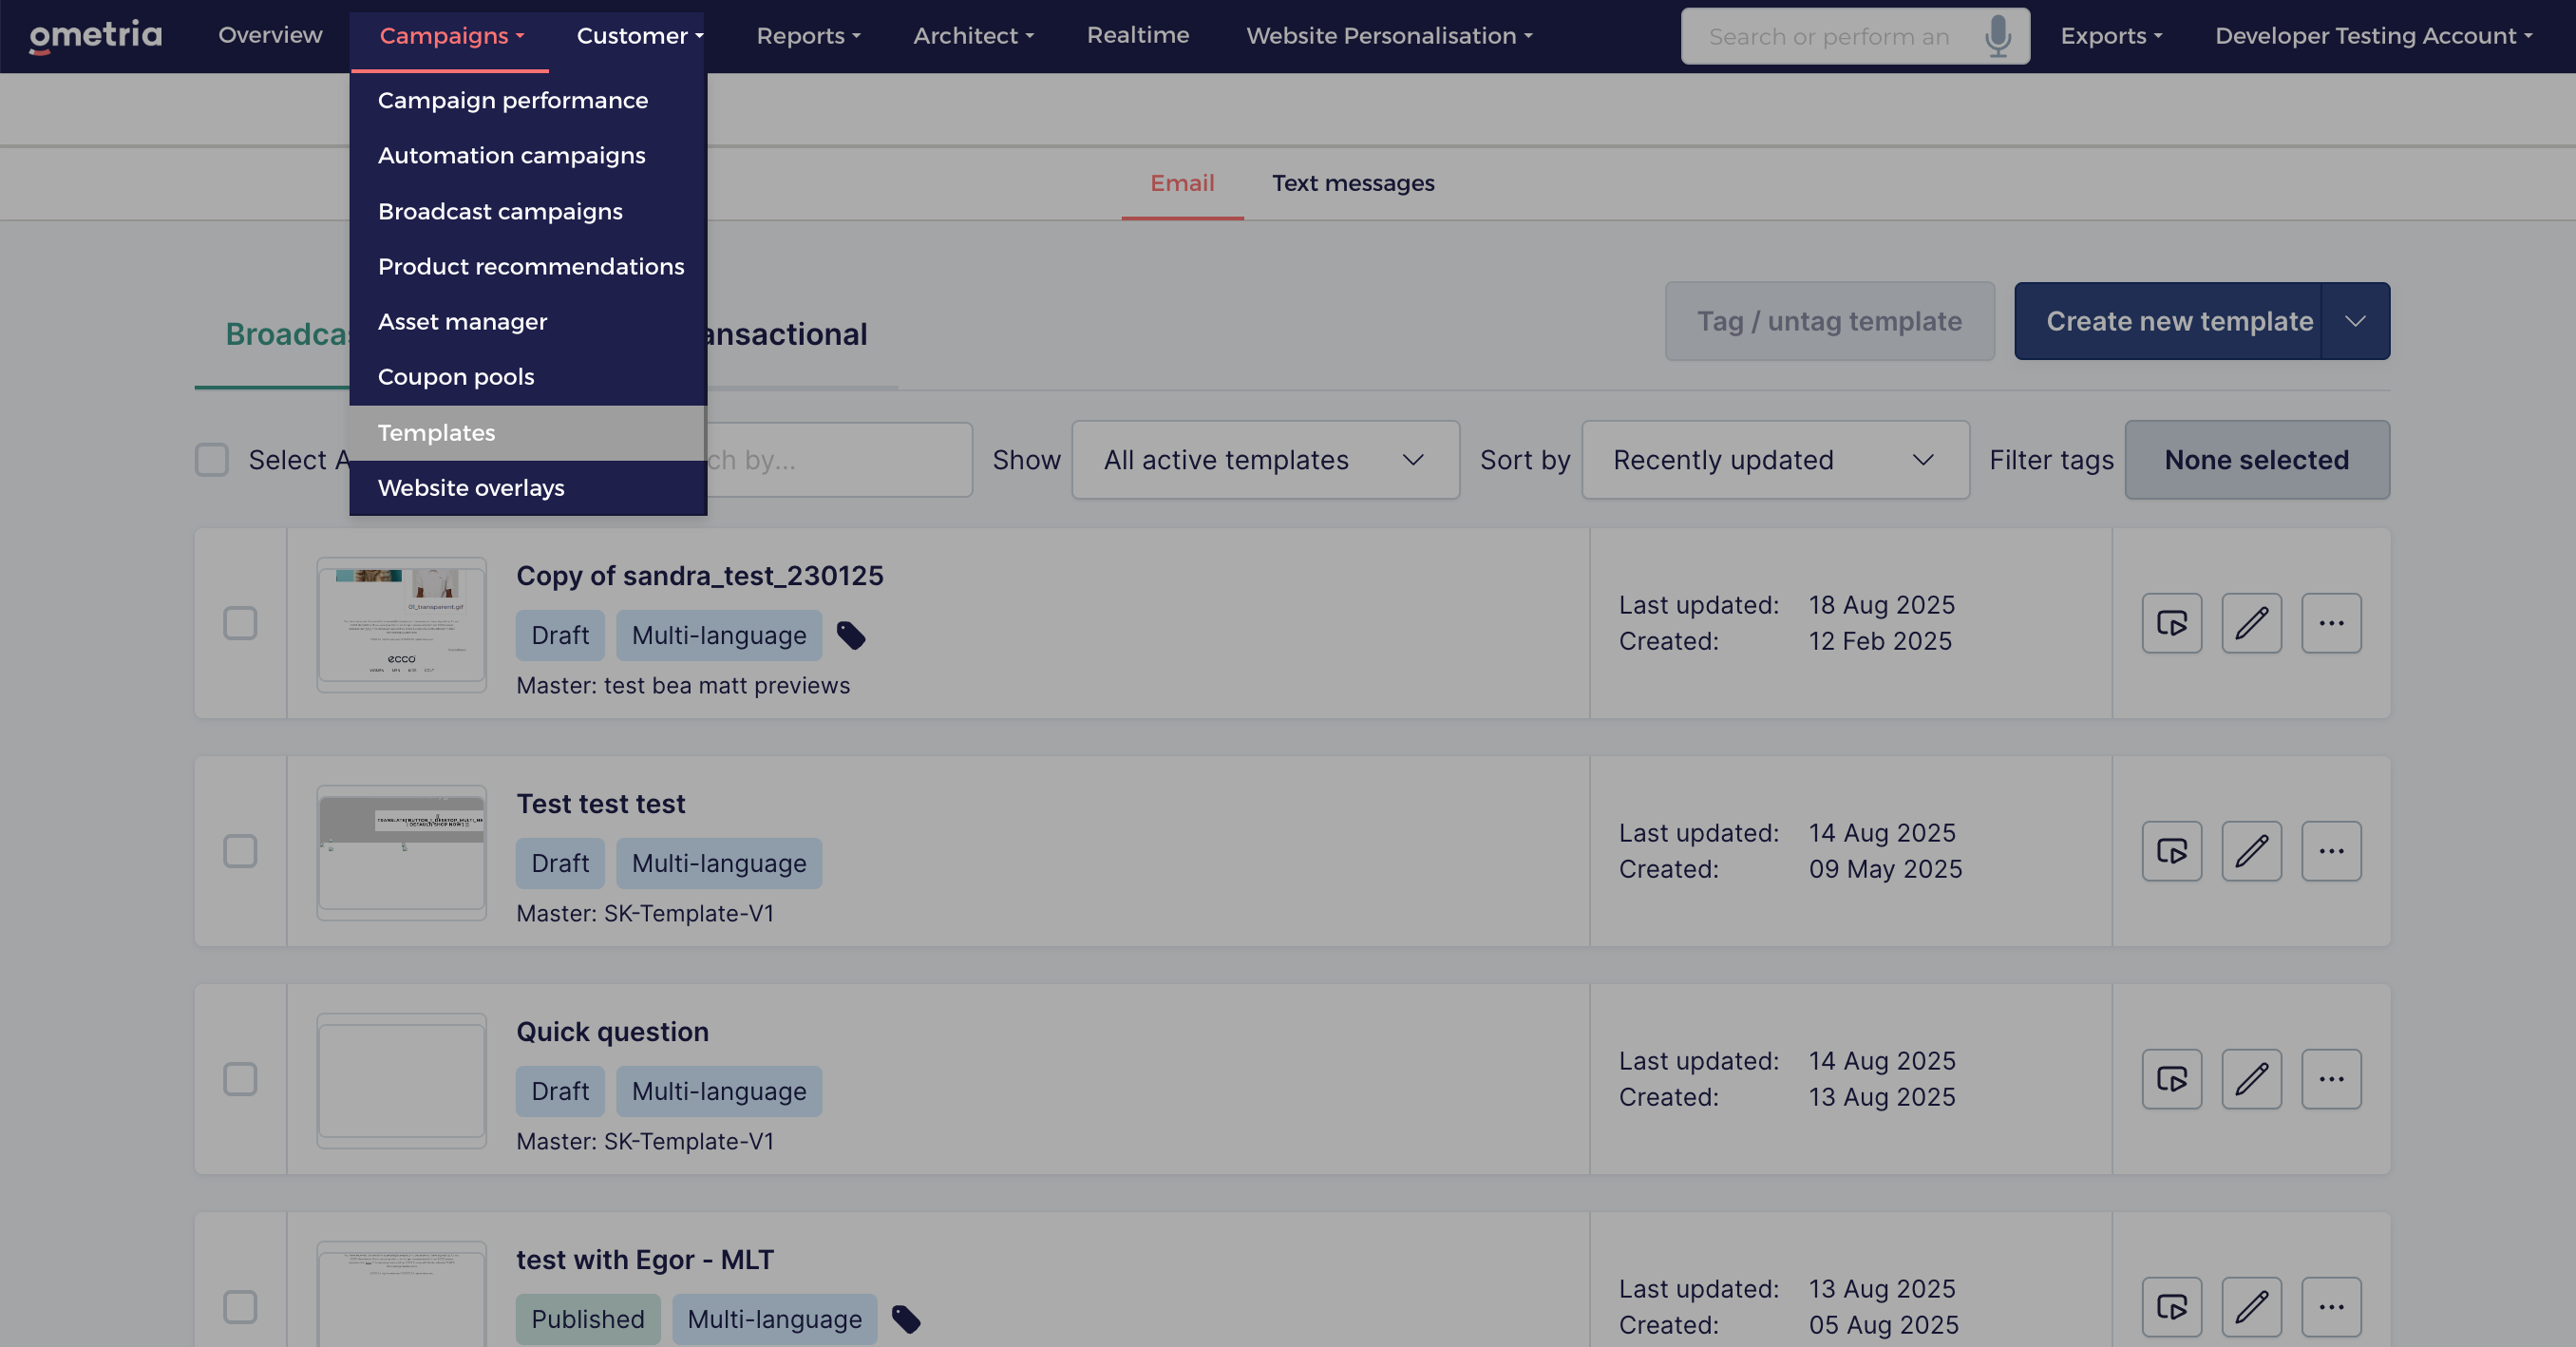Open the Architect menu
Image resolution: width=2576 pixels, height=1347 pixels.
tap(973, 36)
